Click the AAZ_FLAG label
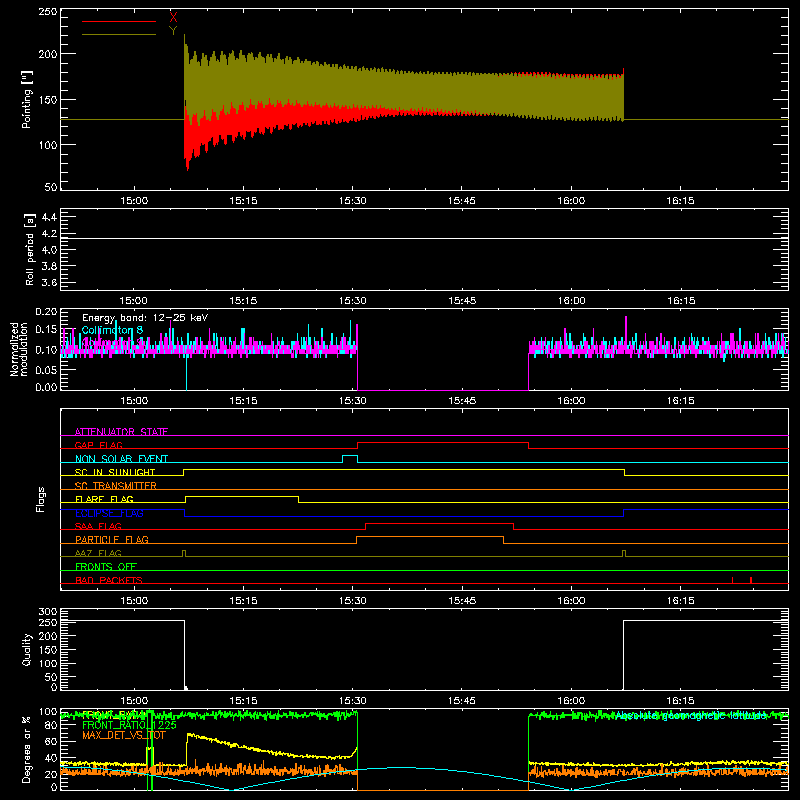 [x=98, y=553]
